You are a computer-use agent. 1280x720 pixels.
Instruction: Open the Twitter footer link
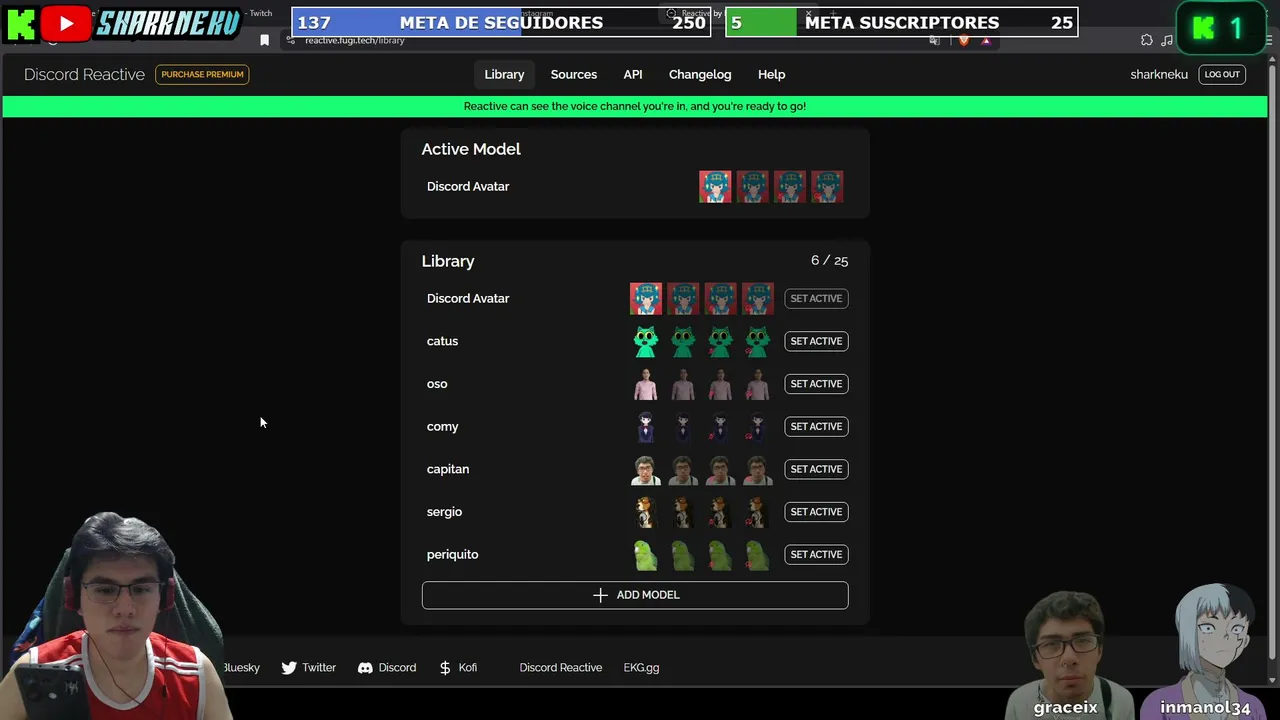[309, 668]
